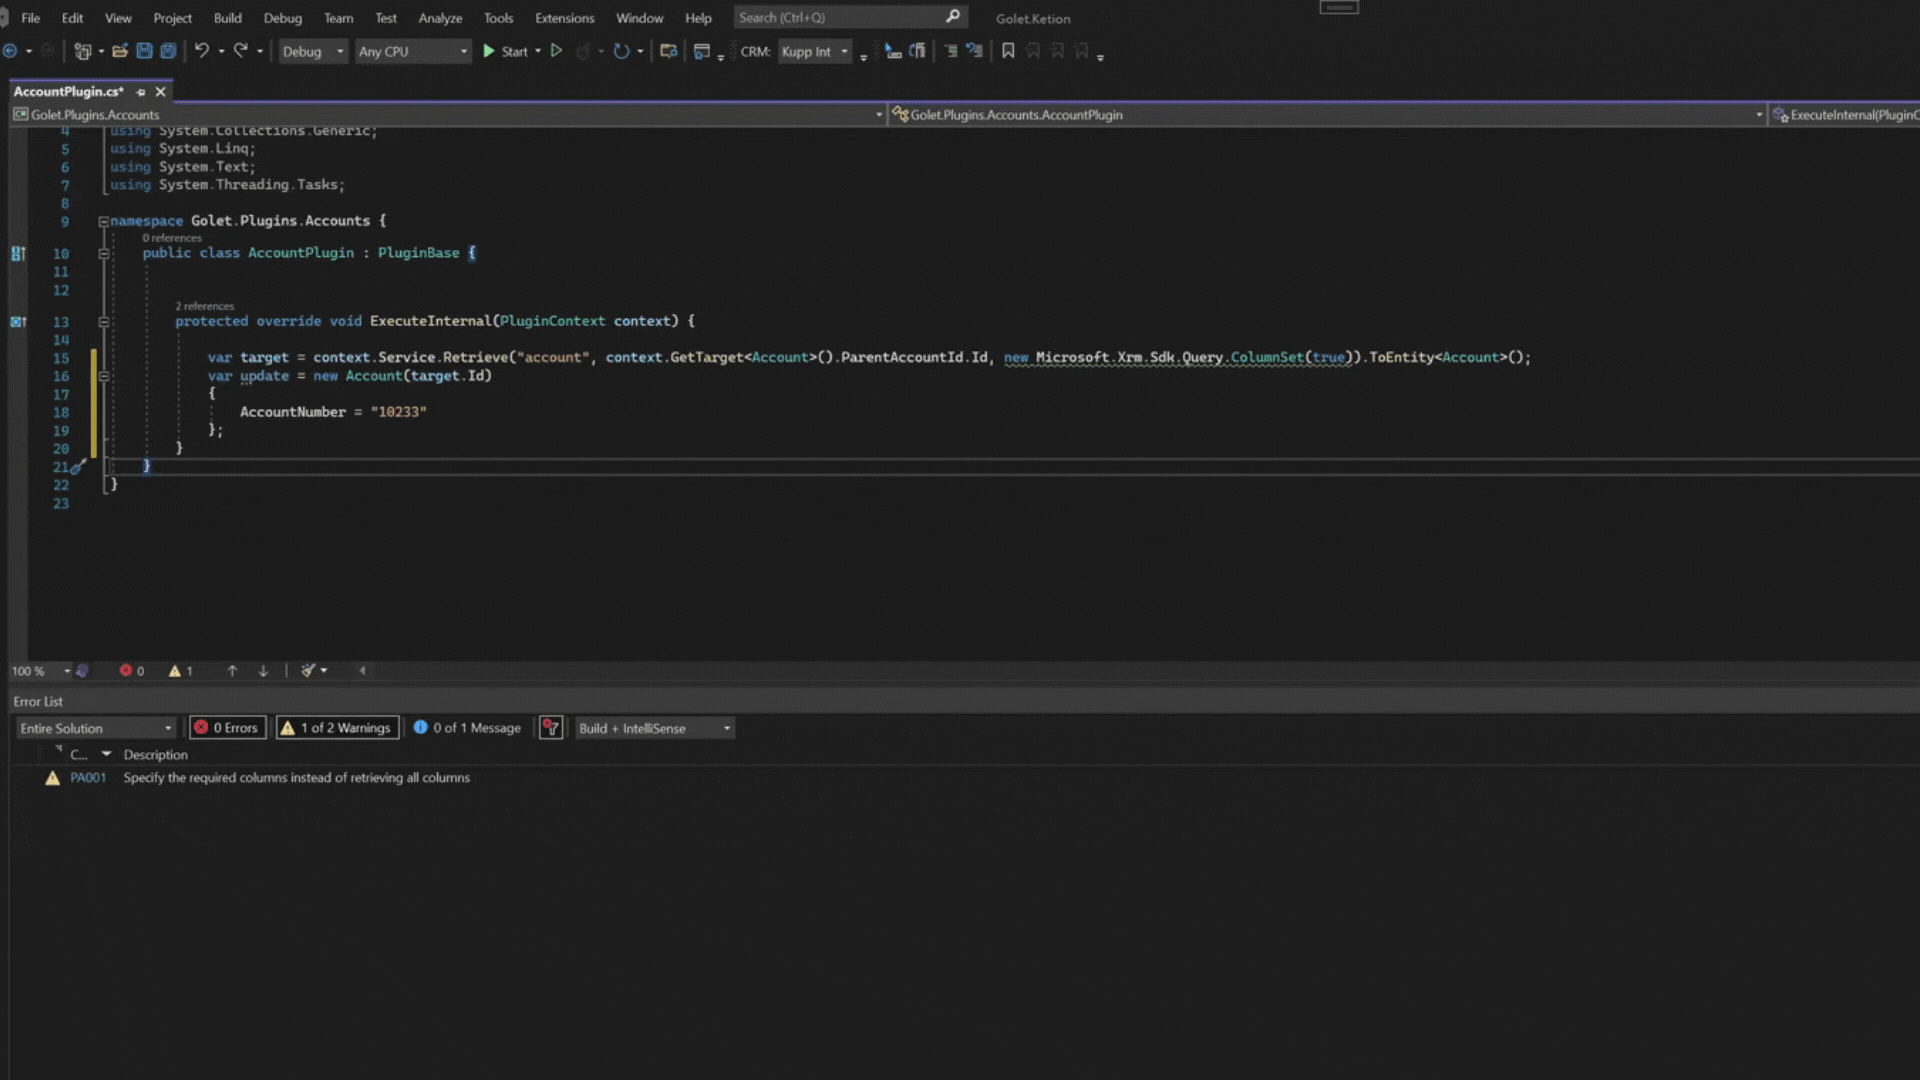Toggle a bookmark with the bookmark icon
The width and height of the screenshot is (1920, 1080).
click(1008, 51)
